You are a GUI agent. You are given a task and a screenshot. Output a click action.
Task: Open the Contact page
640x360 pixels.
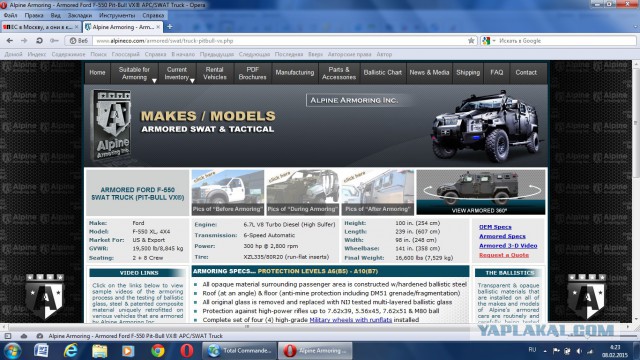coord(526,73)
